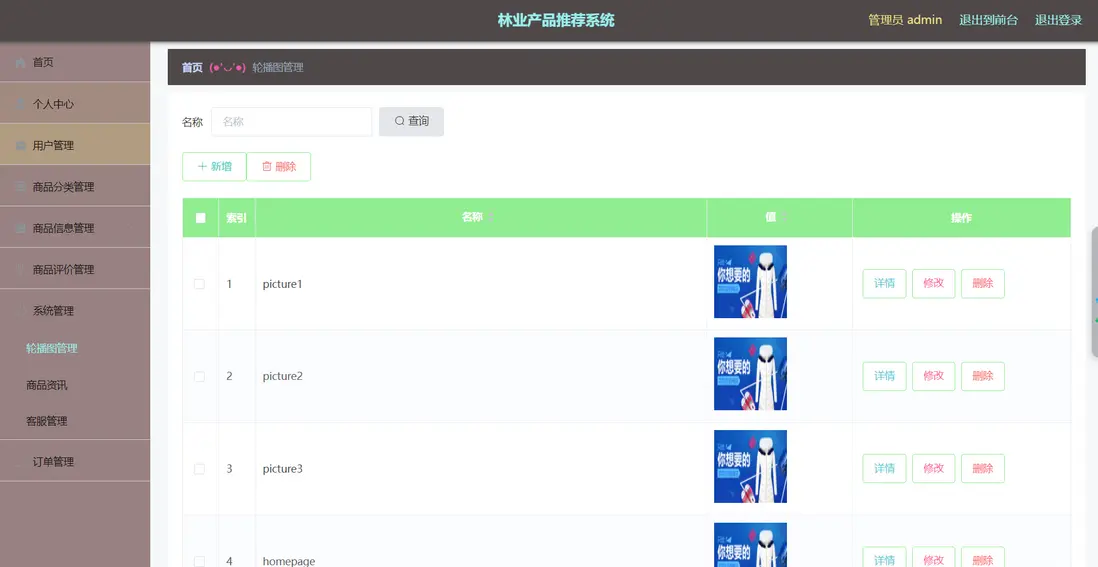Click the 新增 add button
Screen dimensions: 1098x567
(214, 167)
